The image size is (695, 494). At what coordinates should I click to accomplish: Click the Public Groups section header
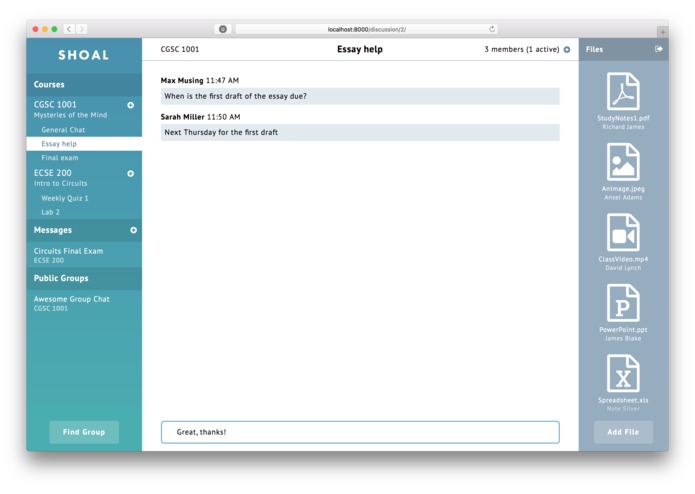pyautogui.click(x=84, y=278)
